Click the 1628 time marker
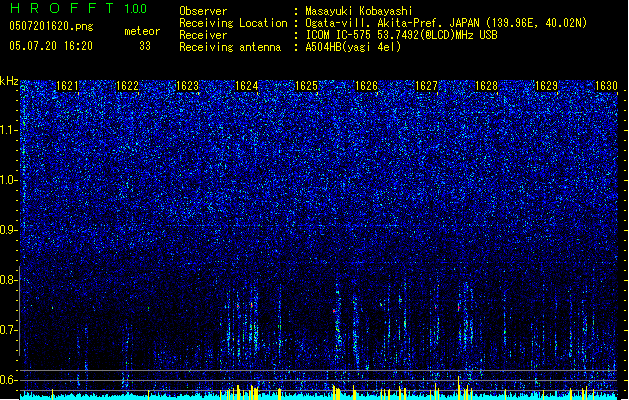Viewport: 629px width, 400px height. [487, 86]
